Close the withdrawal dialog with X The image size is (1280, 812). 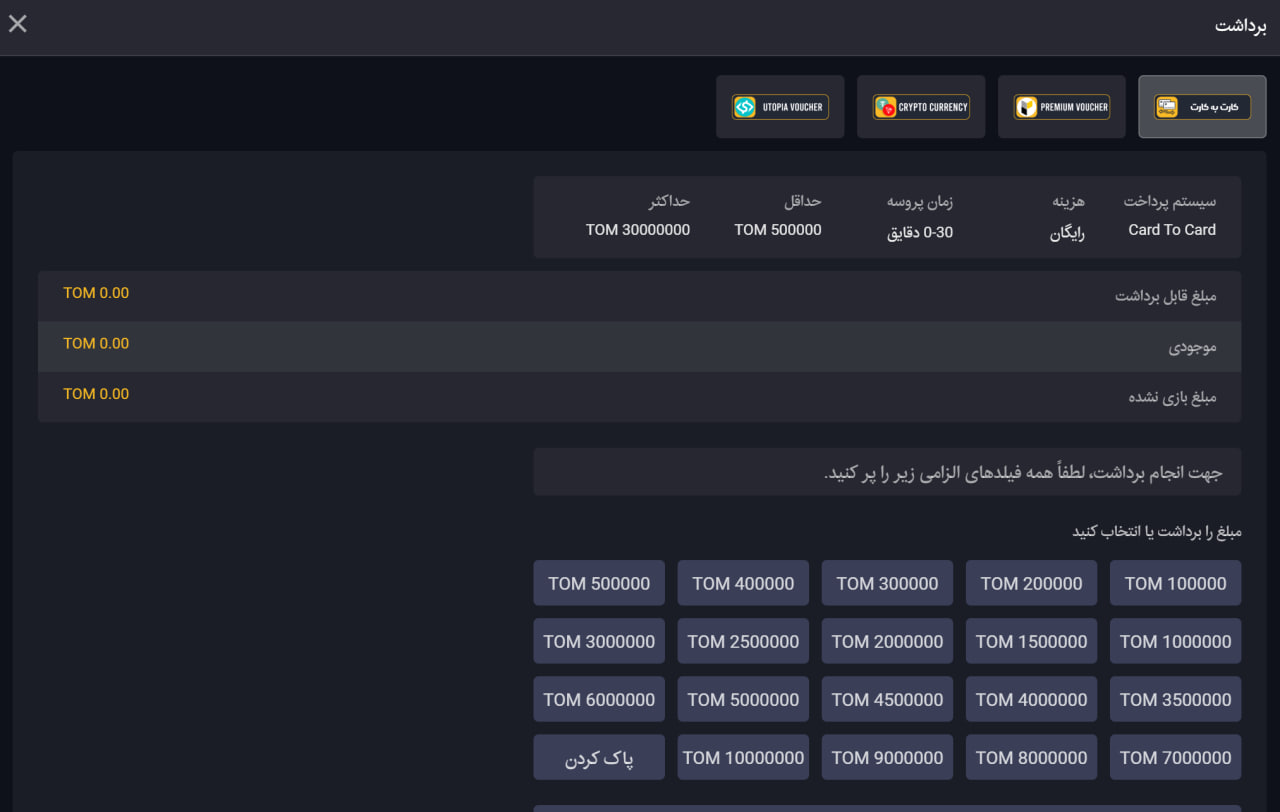pyautogui.click(x=18, y=24)
